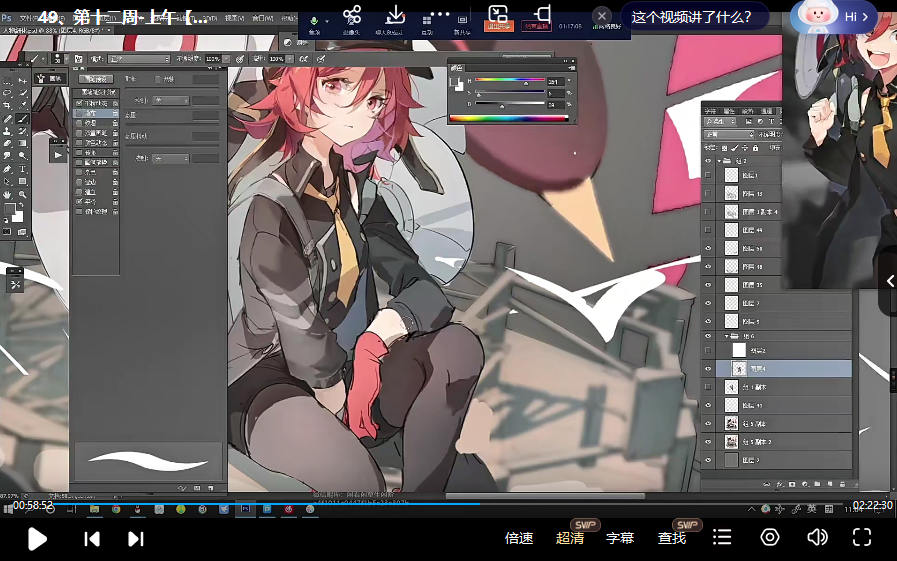Screen dimensions: 897x561
Task: Toggle visibility of the bottom layer
Action: (x=708, y=460)
